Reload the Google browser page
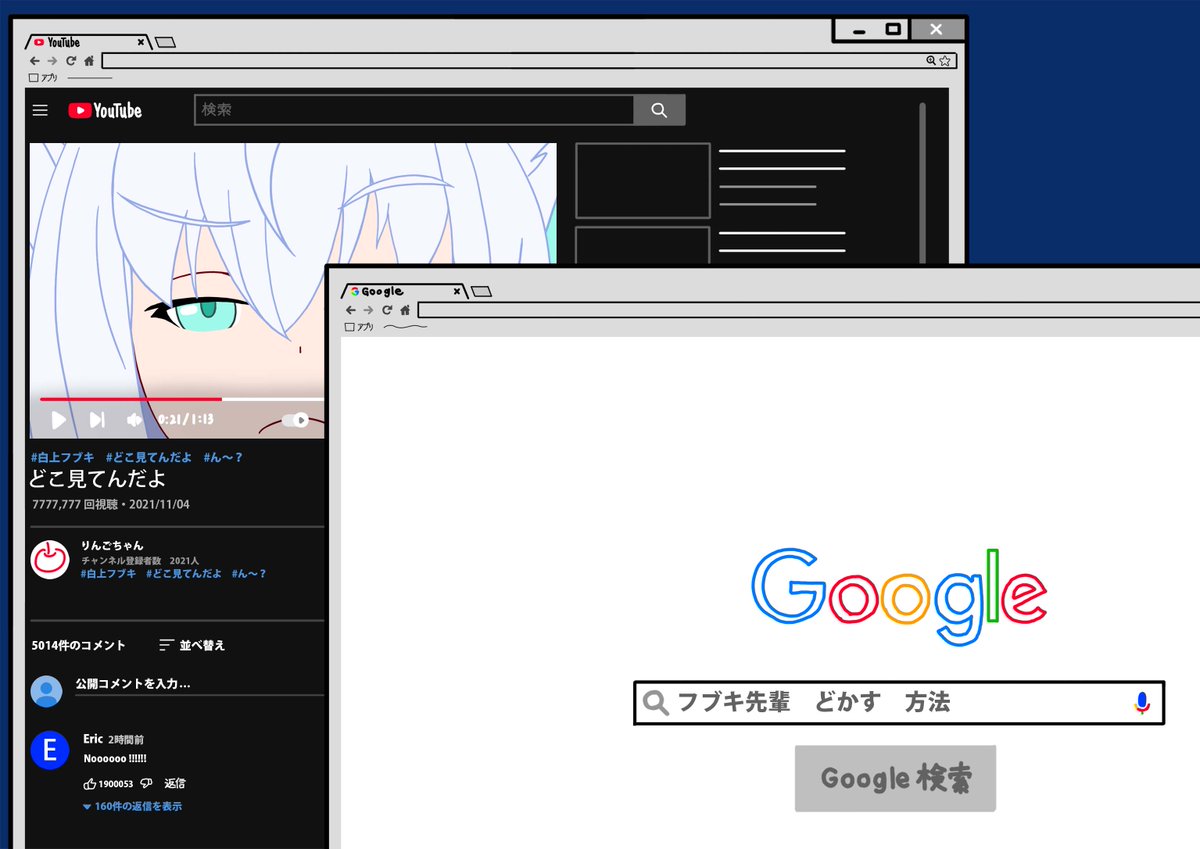 pos(387,310)
